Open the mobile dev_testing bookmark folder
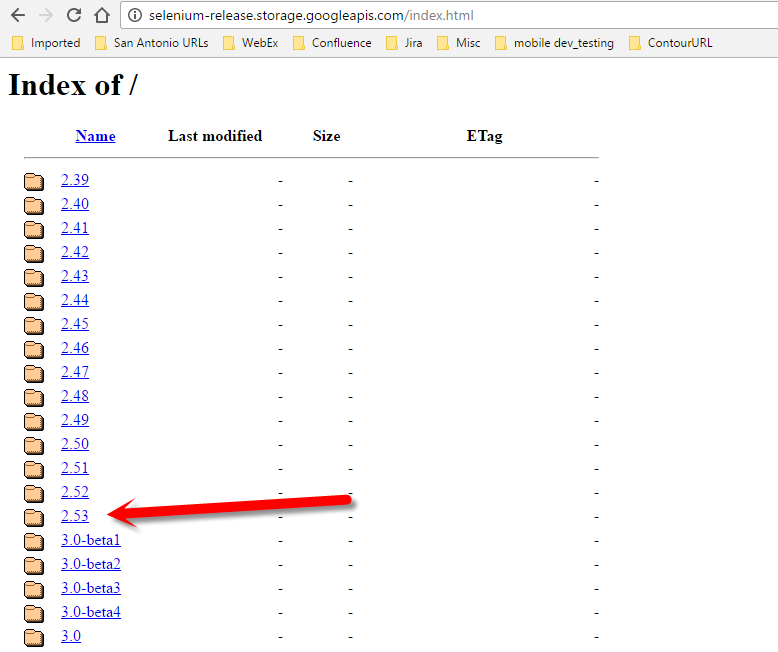Viewport: 778px width, 652px height. click(555, 43)
